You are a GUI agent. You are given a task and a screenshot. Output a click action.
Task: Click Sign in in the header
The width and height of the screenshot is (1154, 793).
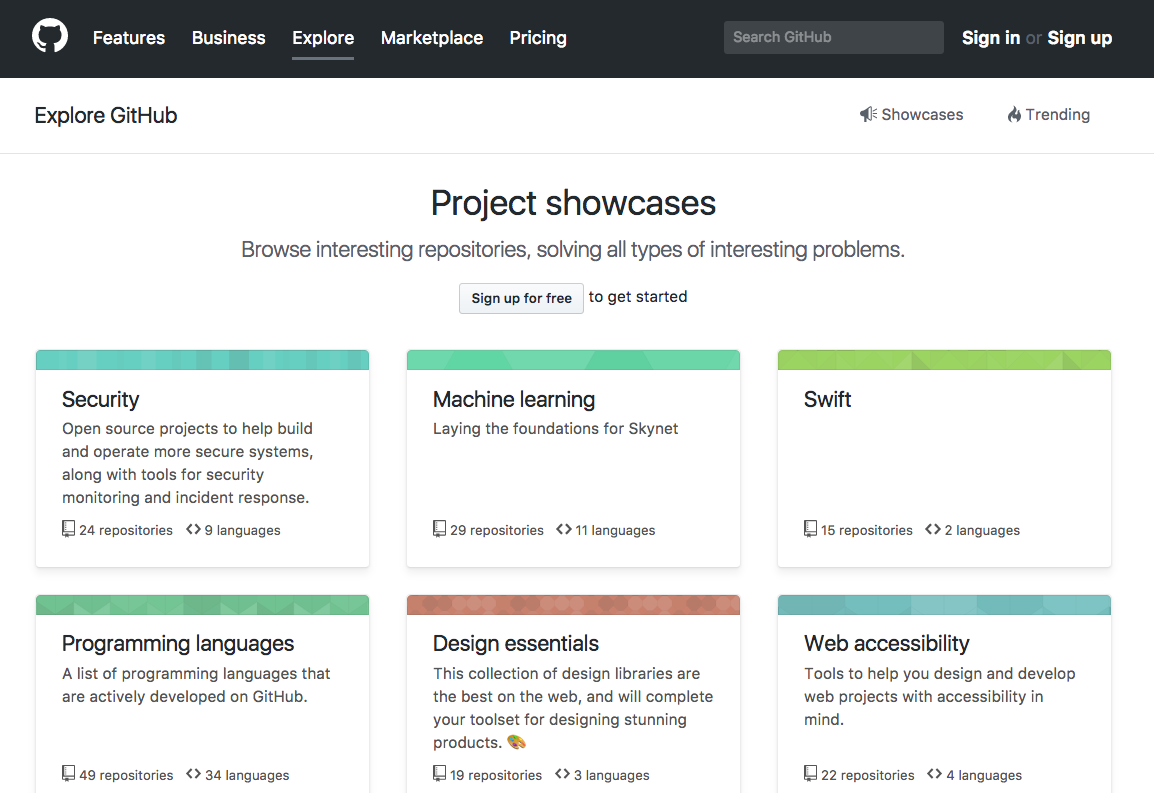[x=991, y=38]
